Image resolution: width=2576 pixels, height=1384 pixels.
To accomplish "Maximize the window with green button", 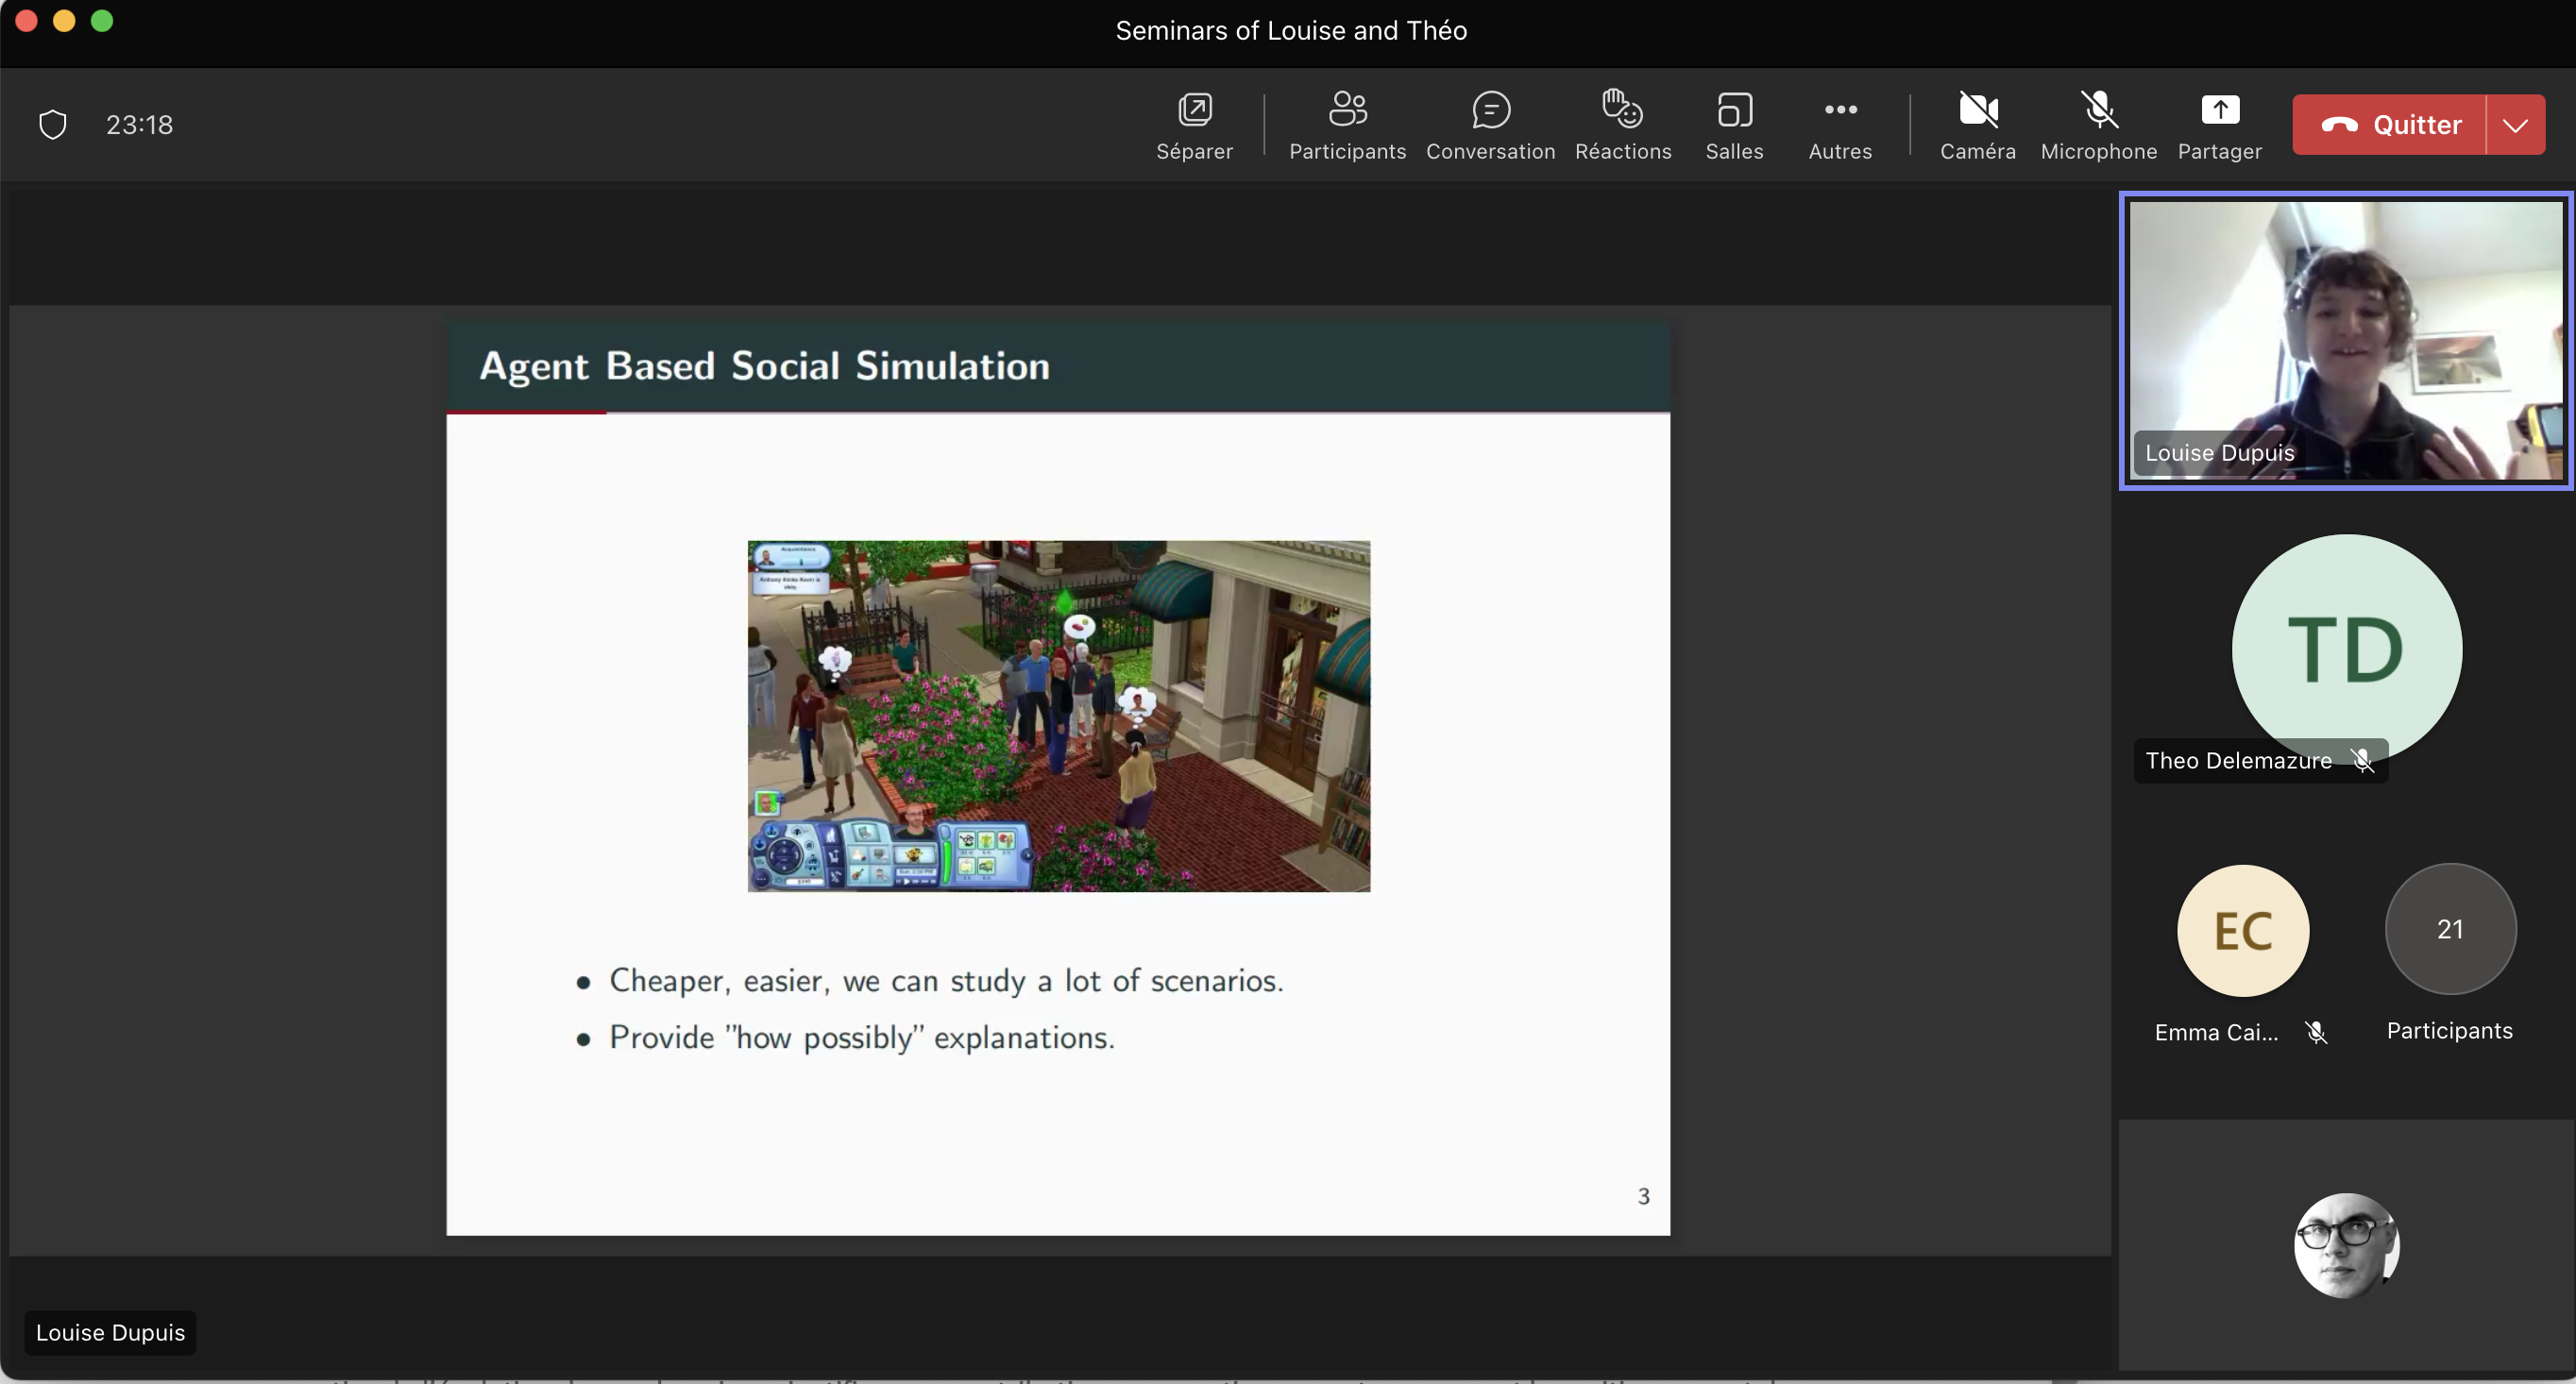I will pyautogui.click(x=102, y=20).
